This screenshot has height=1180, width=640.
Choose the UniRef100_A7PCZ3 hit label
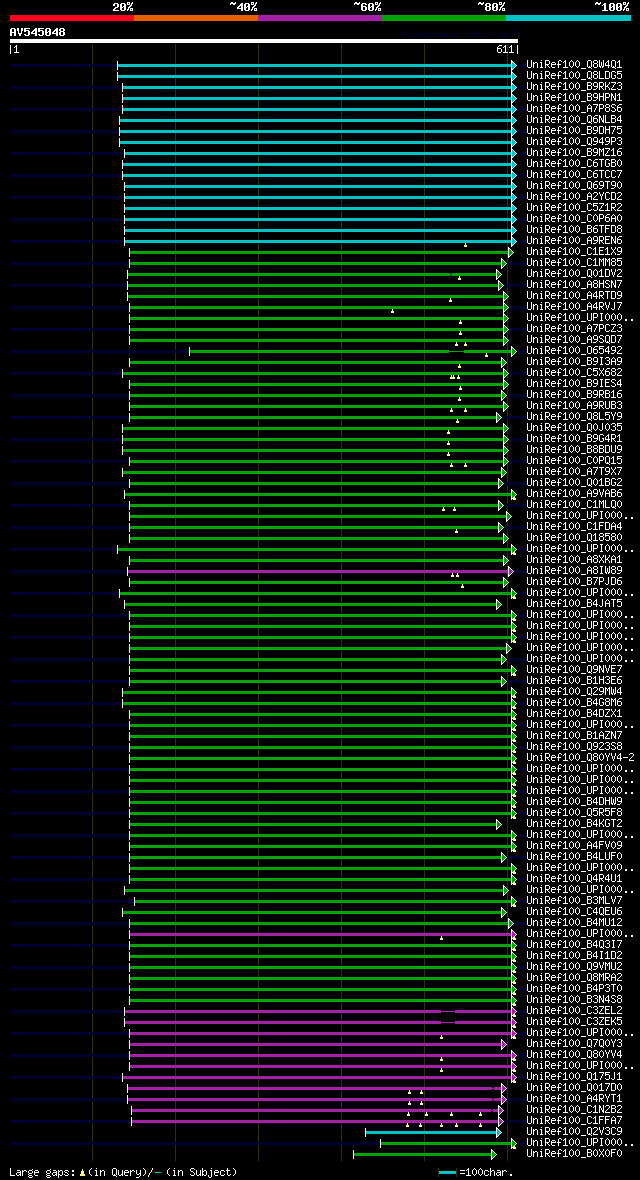coord(574,328)
